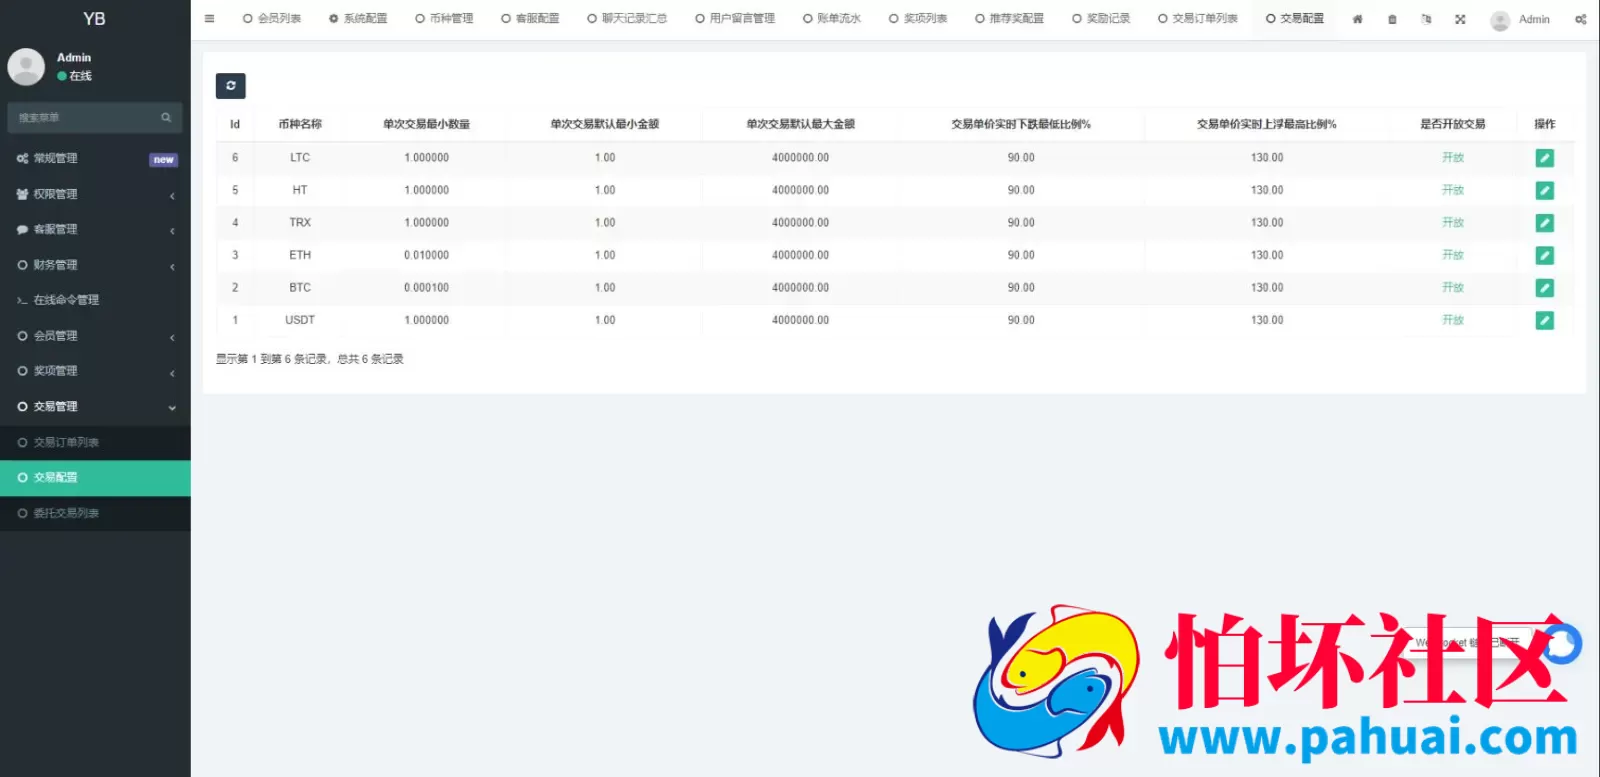Edit the BTC trade config row
Viewport: 1600px width, 777px height.
pyautogui.click(x=1545, y=288)
